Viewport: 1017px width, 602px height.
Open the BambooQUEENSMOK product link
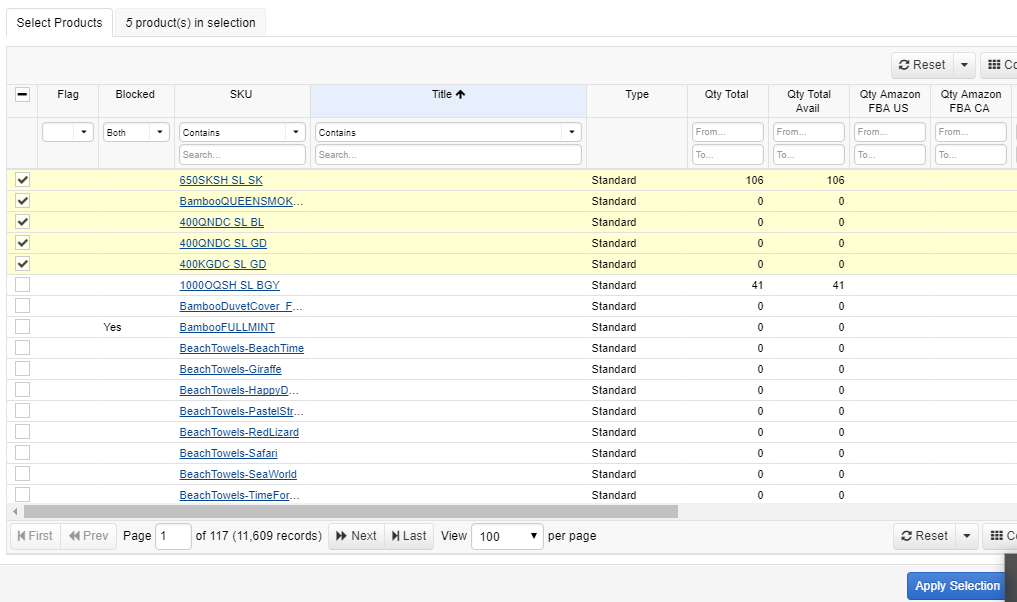pos(241,201)
